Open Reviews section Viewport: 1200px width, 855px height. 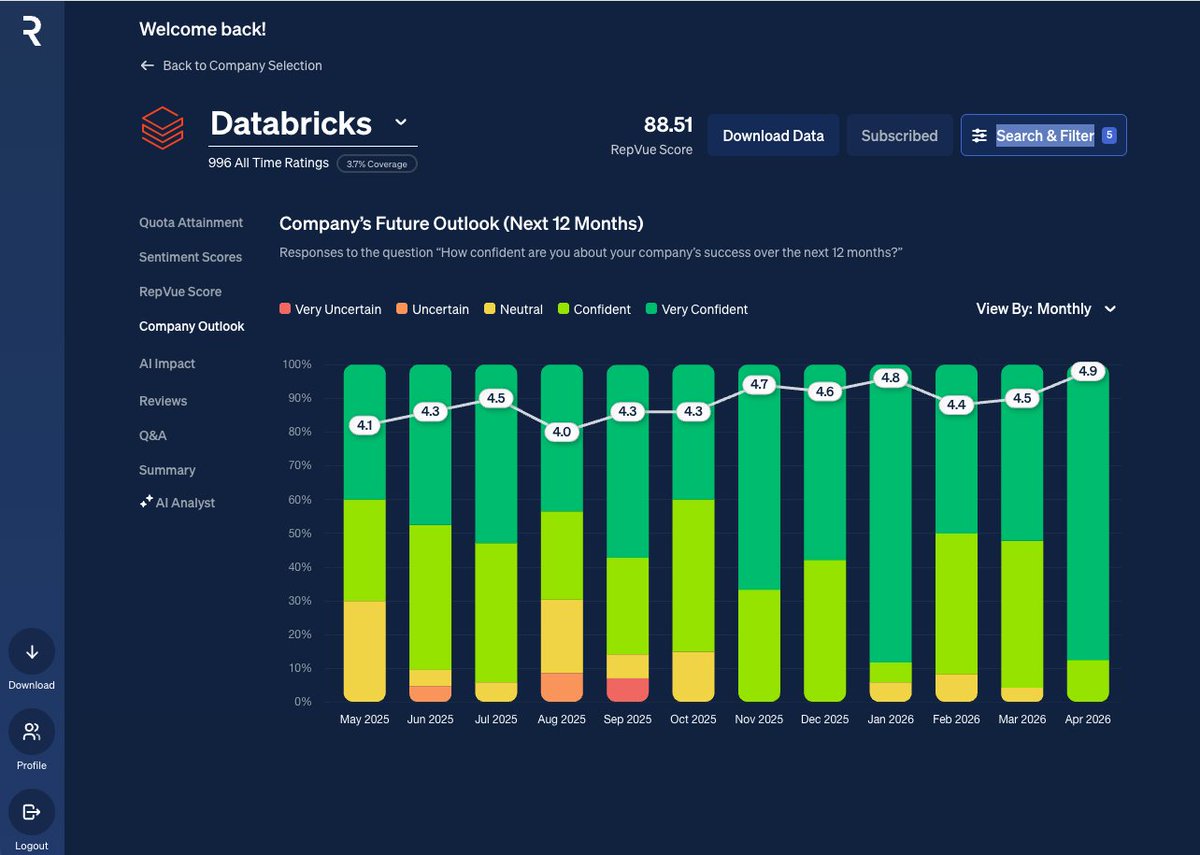point(163,401)
